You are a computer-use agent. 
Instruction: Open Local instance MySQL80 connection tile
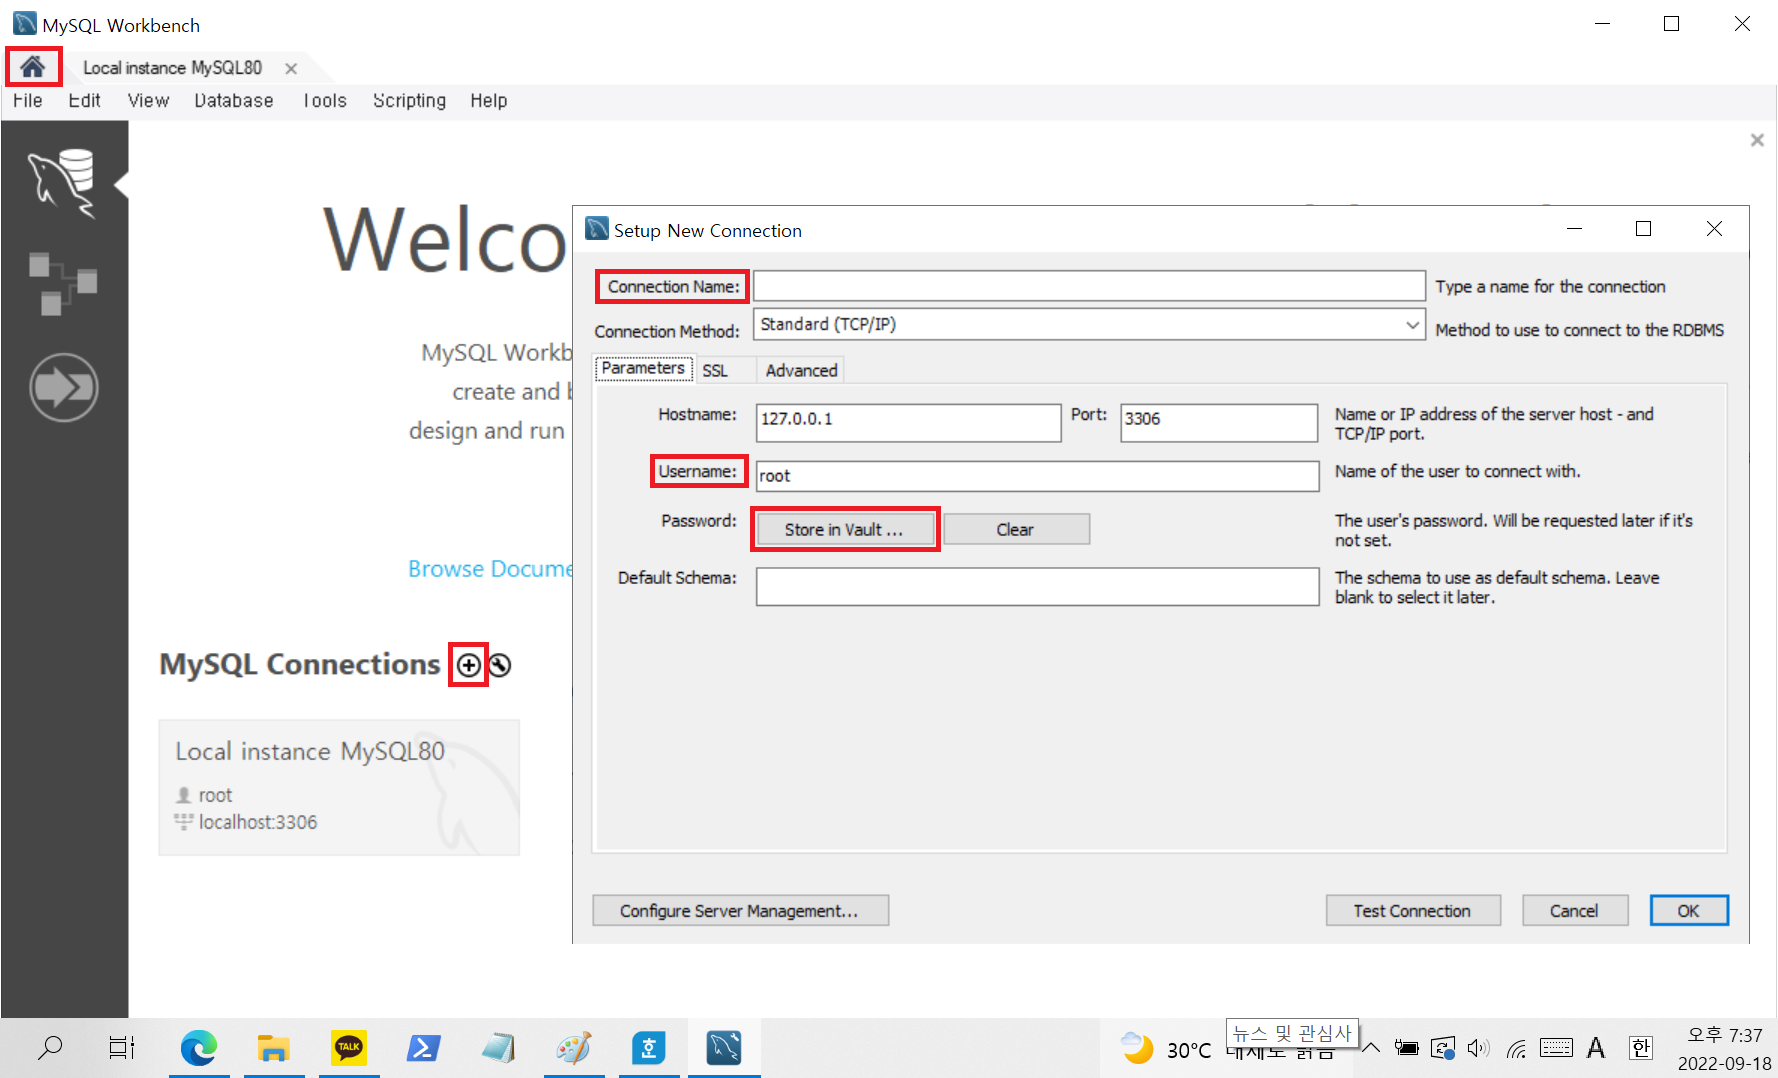click(x=339, y=787)
